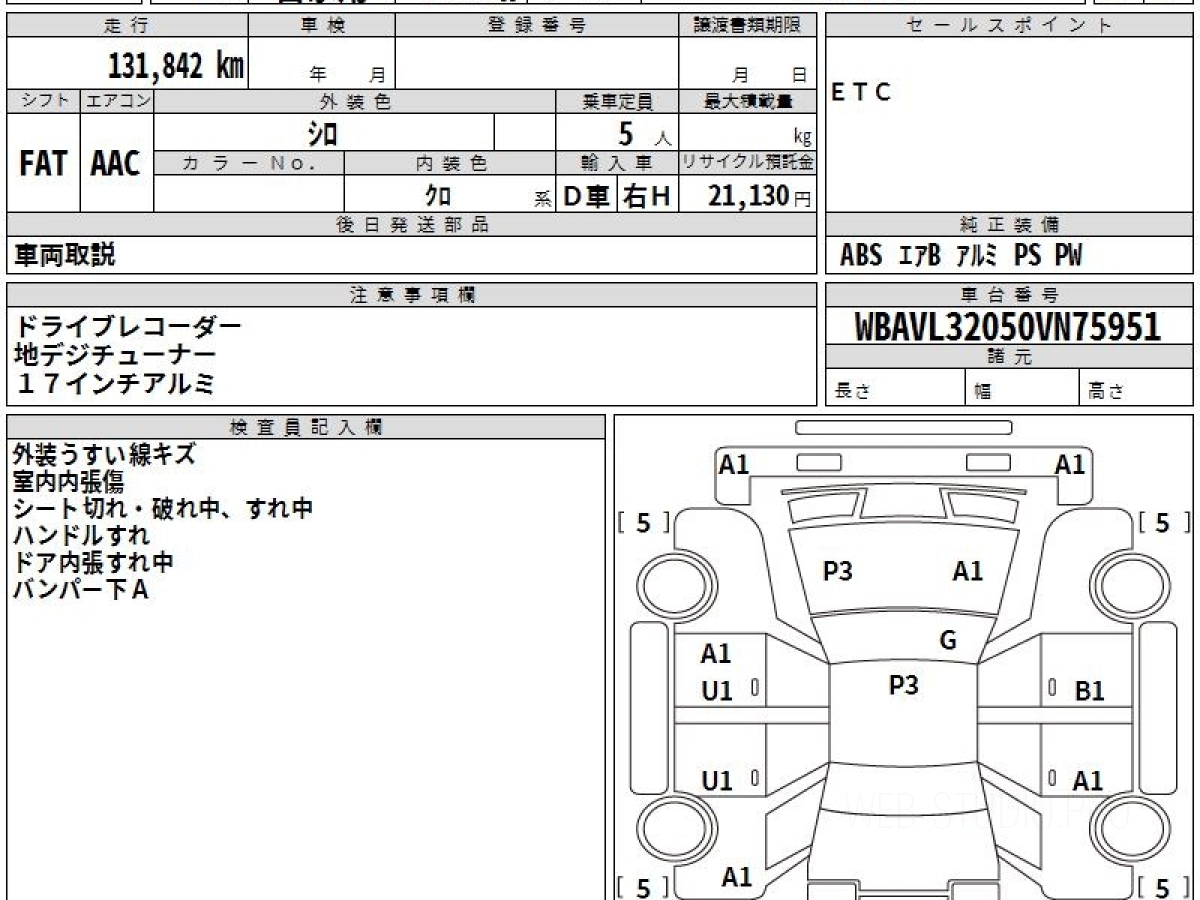Click the D車 import value
This screenshot has height=900, width=1200.
point(587,196)
